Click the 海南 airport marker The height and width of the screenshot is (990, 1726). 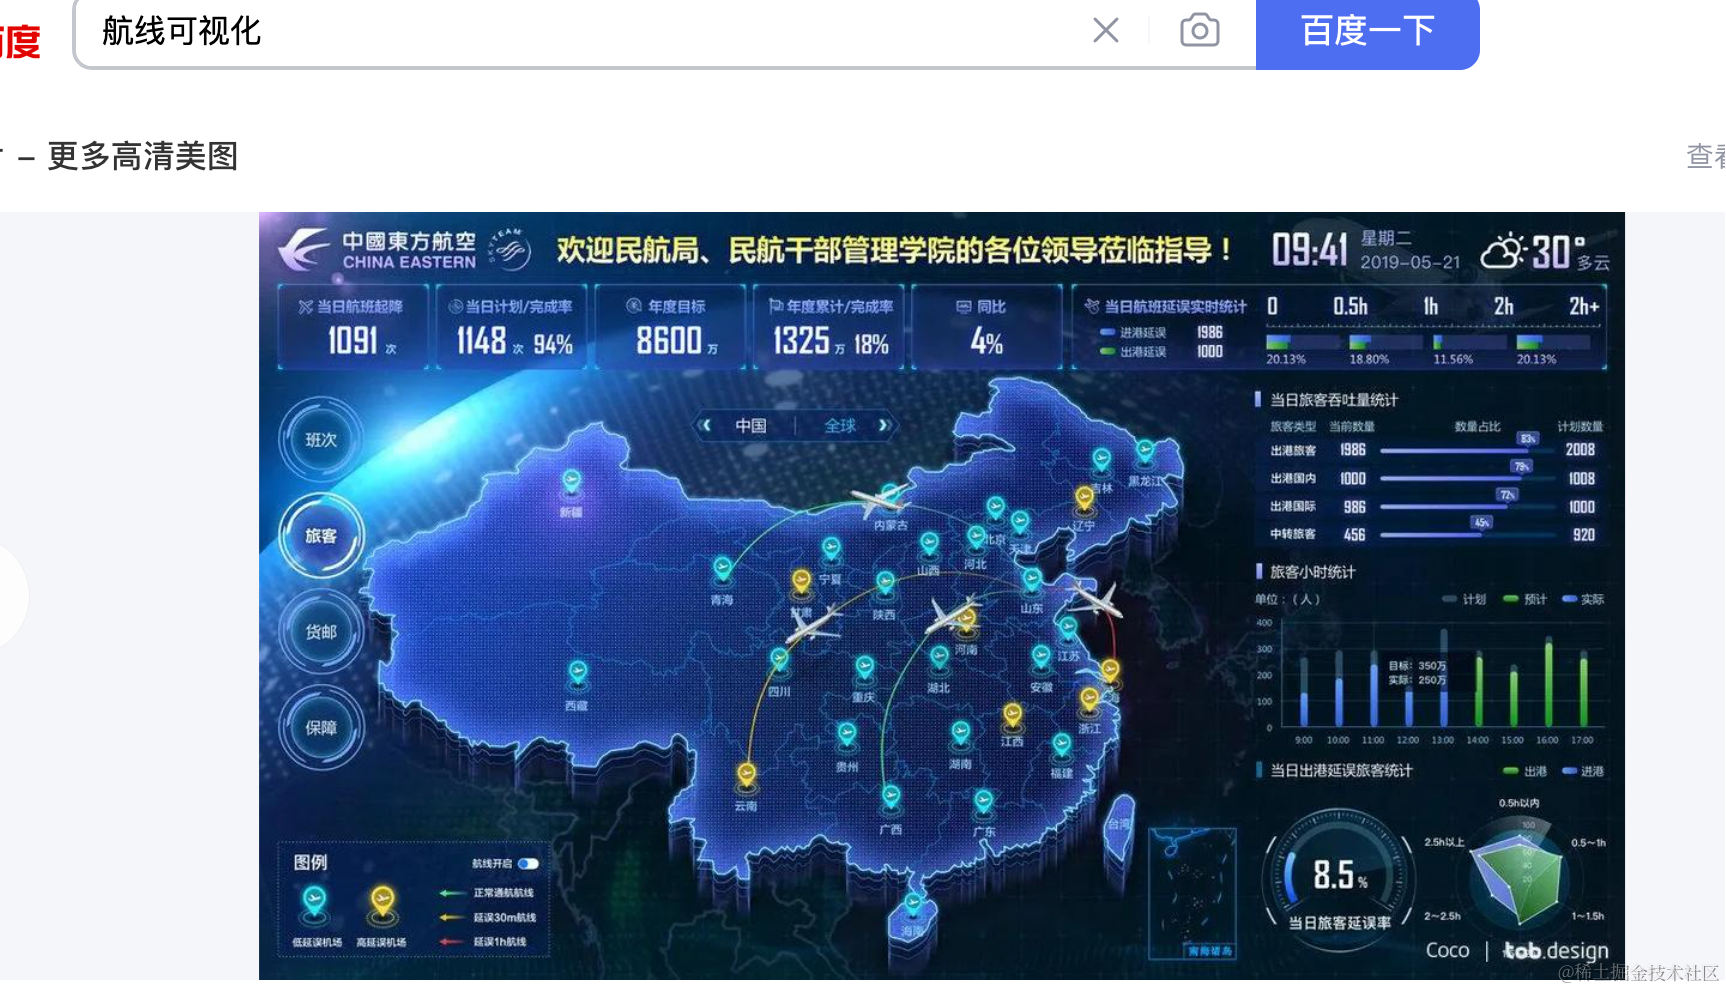(x=912, y=906)
